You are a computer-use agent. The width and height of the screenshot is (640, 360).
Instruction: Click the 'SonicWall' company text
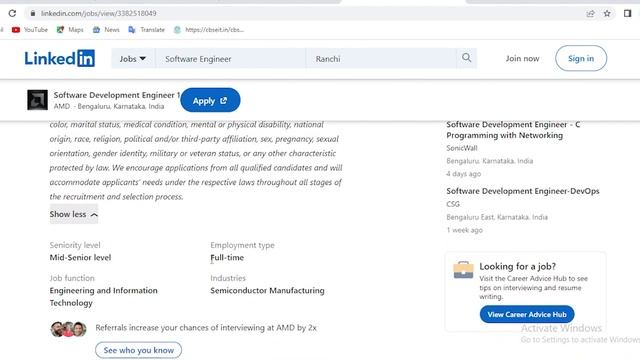click(x=462, y=148)
